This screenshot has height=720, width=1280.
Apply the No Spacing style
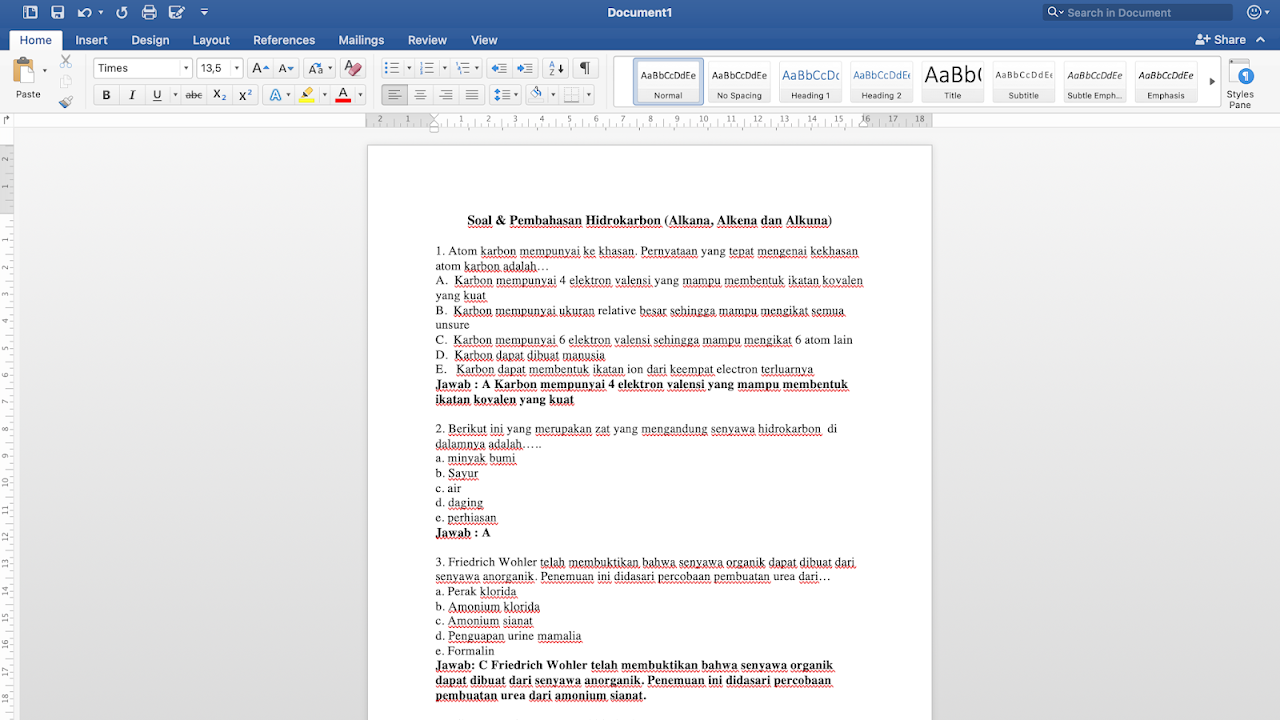click(739, 81)
